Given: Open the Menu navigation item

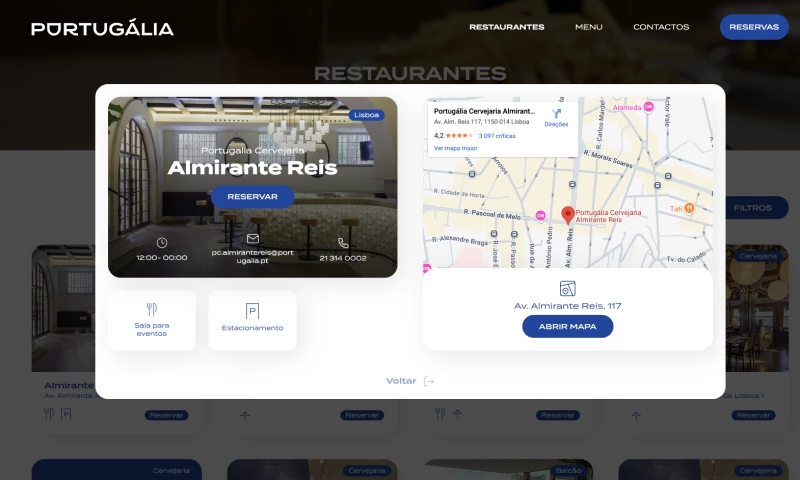Looking at the screenshot, I should [589, 27].
